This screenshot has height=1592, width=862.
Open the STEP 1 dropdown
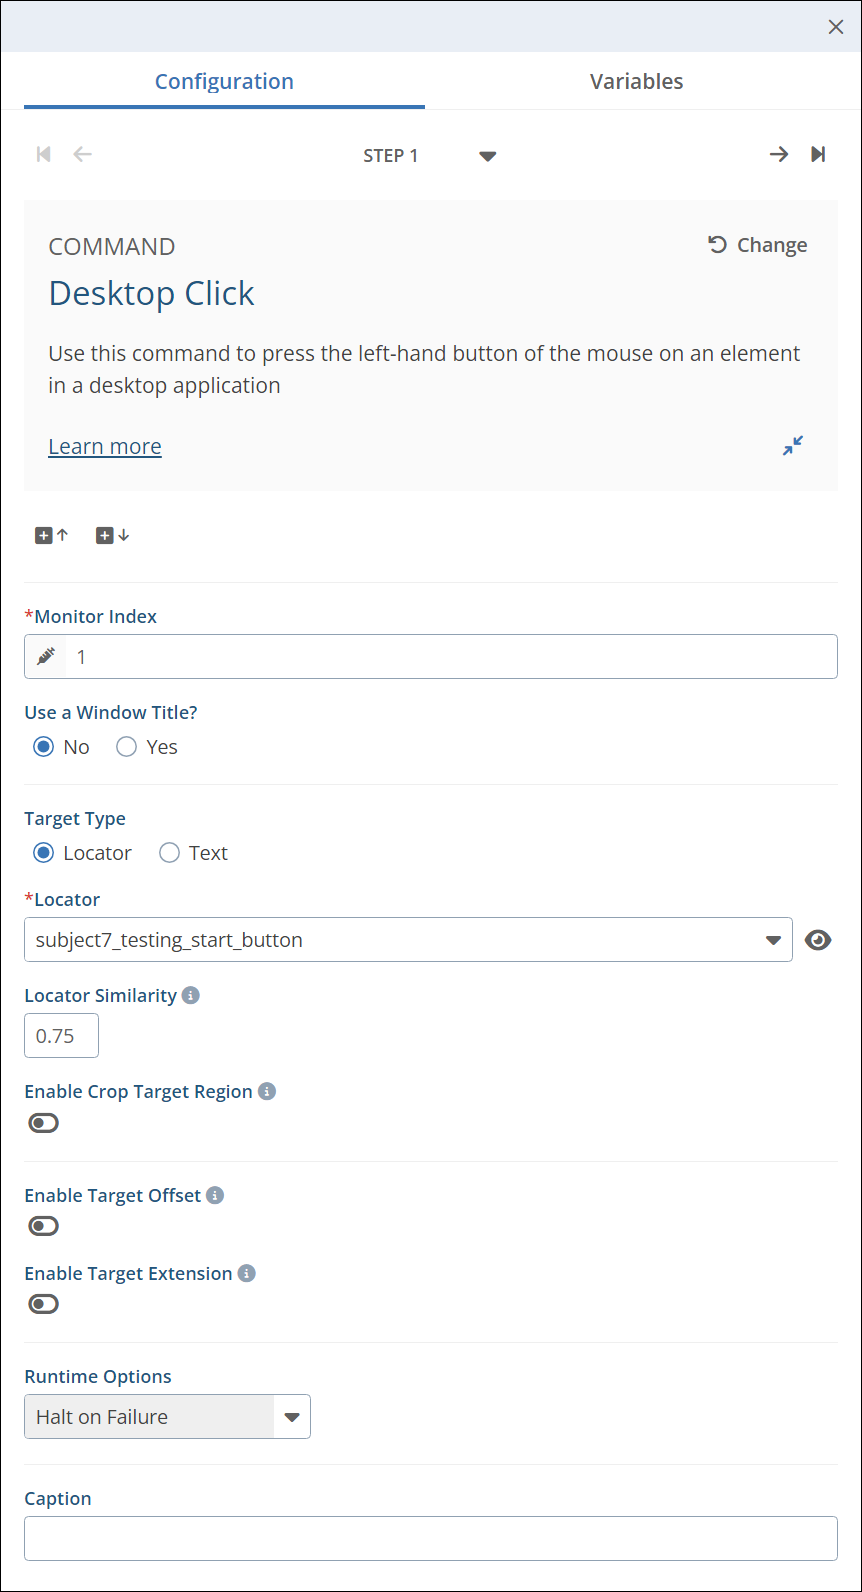pyautogui.click(x=487, y=156)
